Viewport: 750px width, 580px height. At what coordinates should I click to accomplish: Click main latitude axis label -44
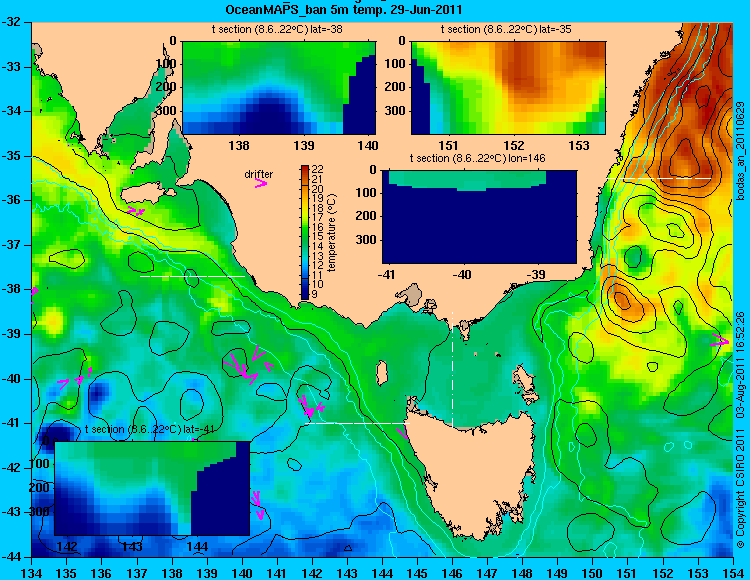[x=13, y=557]
